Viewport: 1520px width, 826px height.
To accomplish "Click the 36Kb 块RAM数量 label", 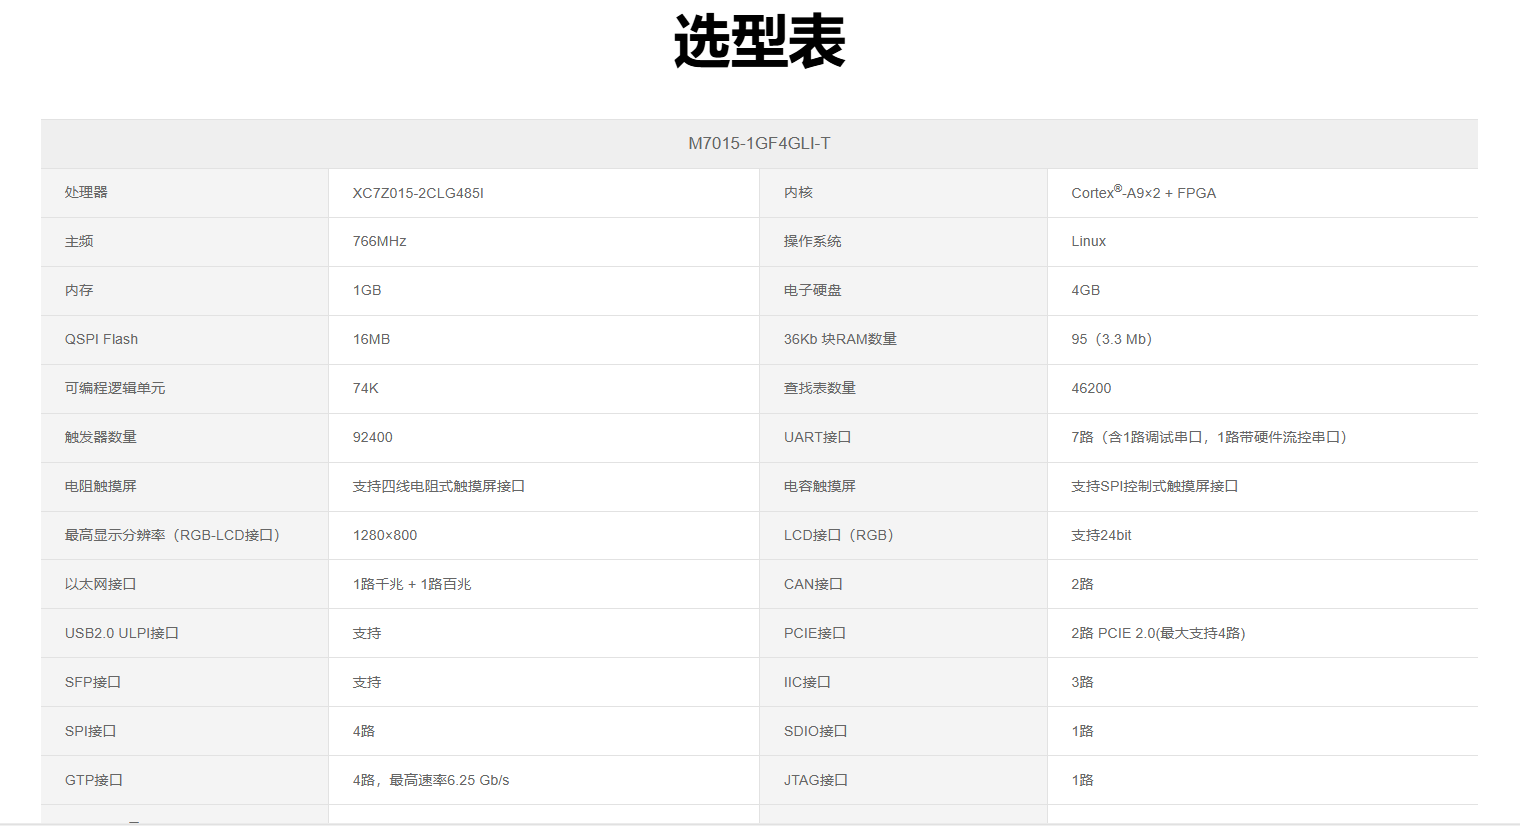I will pyautogui.click(x=840, y=340).
